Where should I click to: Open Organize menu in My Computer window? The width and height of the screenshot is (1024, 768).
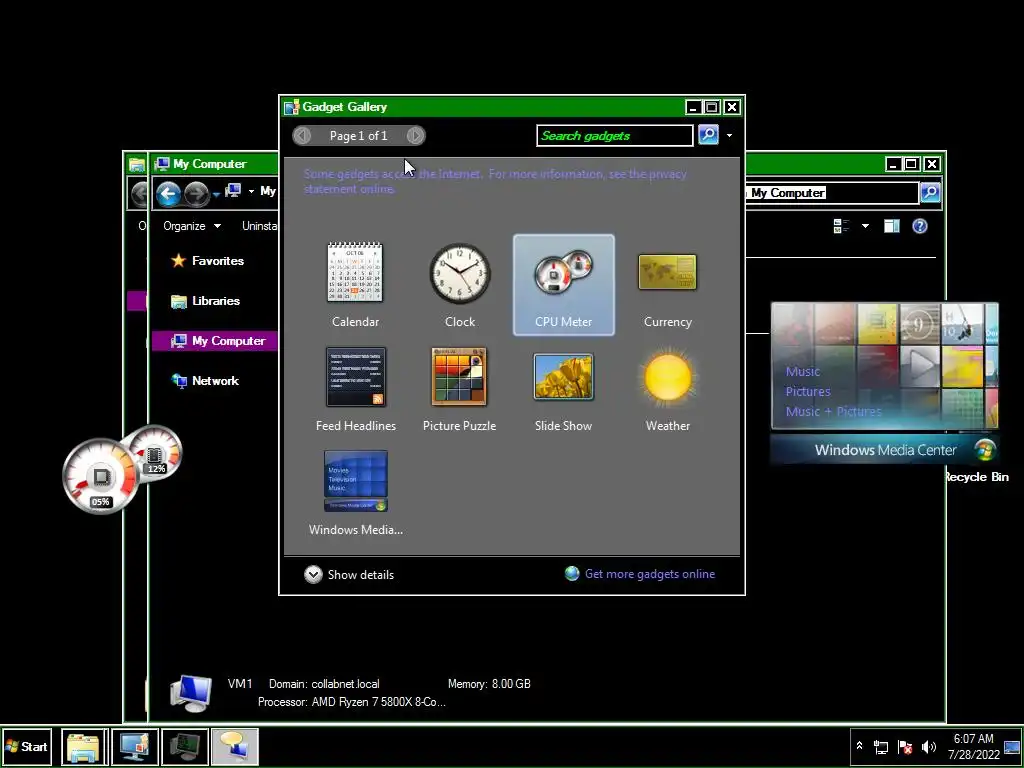click(x=192, y=226)
